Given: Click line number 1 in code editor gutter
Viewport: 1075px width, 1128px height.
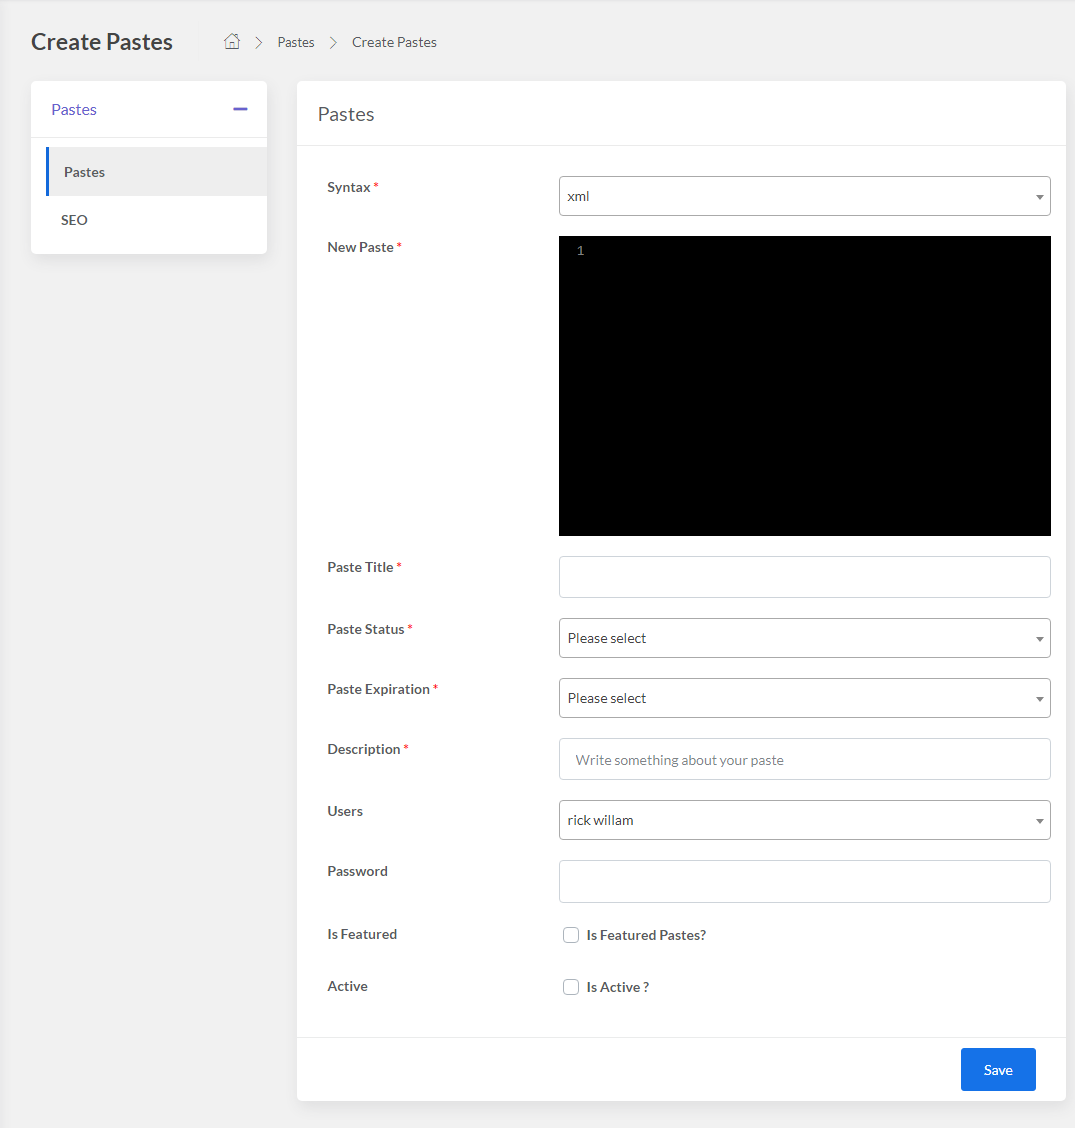Looking at the screenshot, I should 580,251.
